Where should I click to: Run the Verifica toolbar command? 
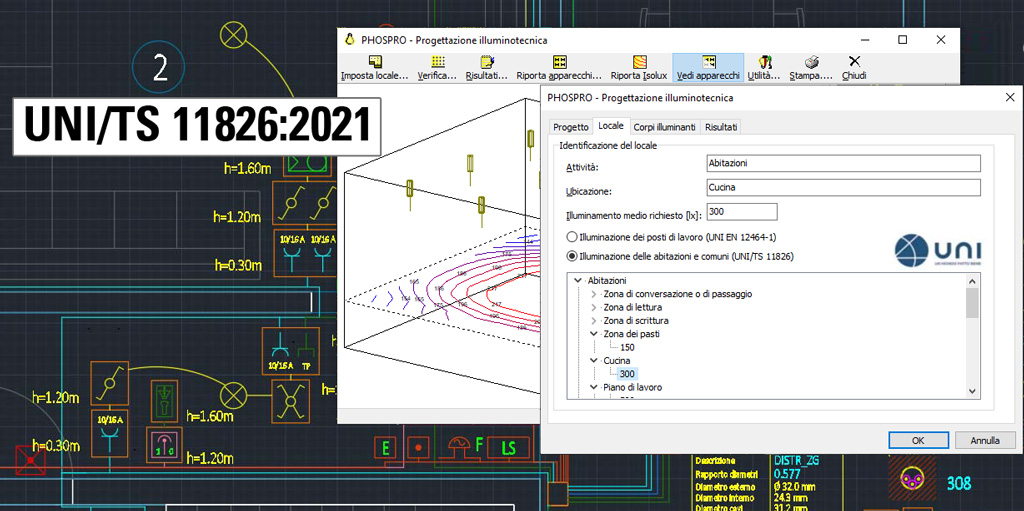click(x=438, y=68)
